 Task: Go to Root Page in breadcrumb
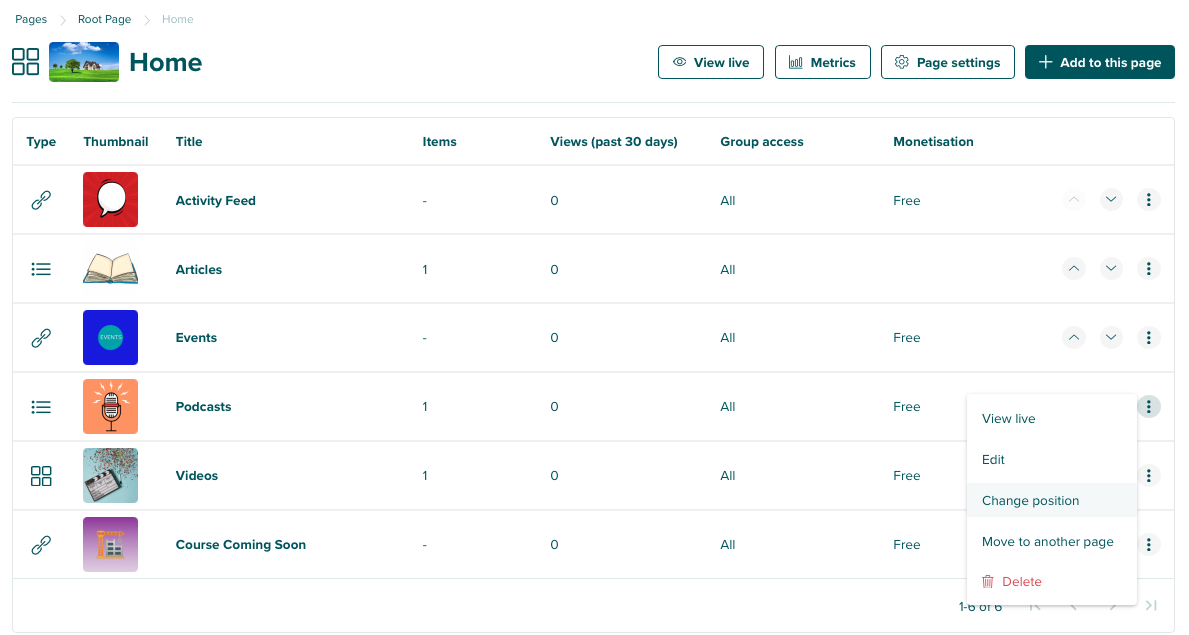coord(104,20)
